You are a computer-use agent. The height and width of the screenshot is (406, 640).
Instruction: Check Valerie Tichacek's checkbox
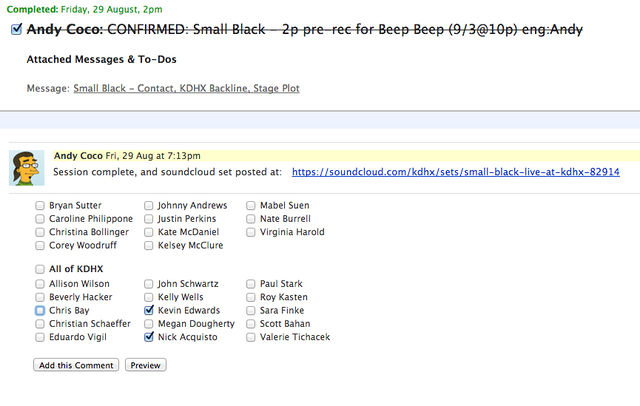251,338
